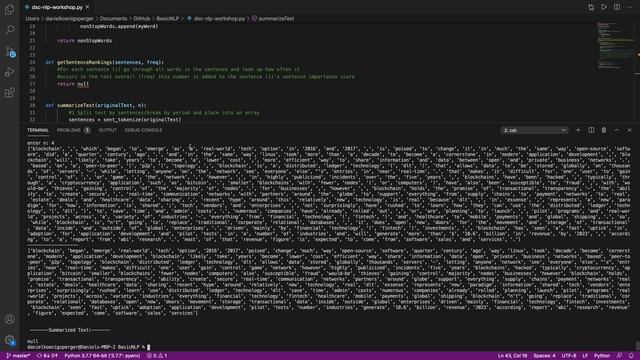The width and height of the screenshot is (640, 360).
Task: Open Accounts menu in activity bar
Action: point(9,319)
